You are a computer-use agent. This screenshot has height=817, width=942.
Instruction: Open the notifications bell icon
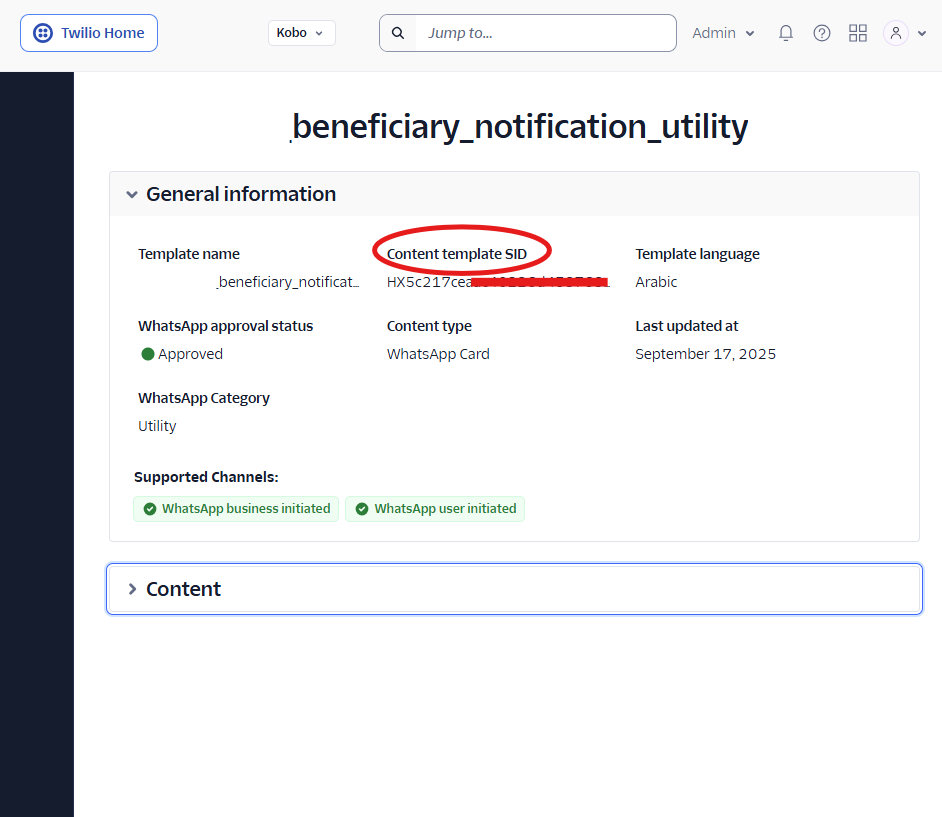tap(786, 33)
